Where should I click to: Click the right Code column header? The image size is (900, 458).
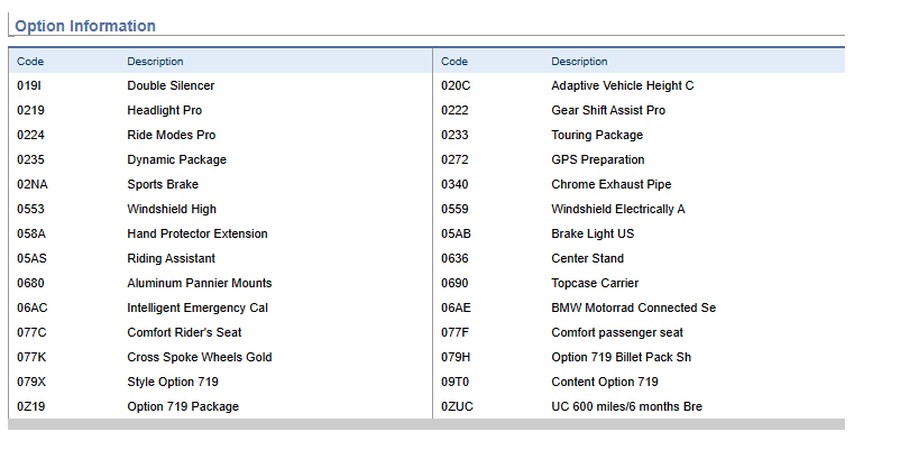455,61
